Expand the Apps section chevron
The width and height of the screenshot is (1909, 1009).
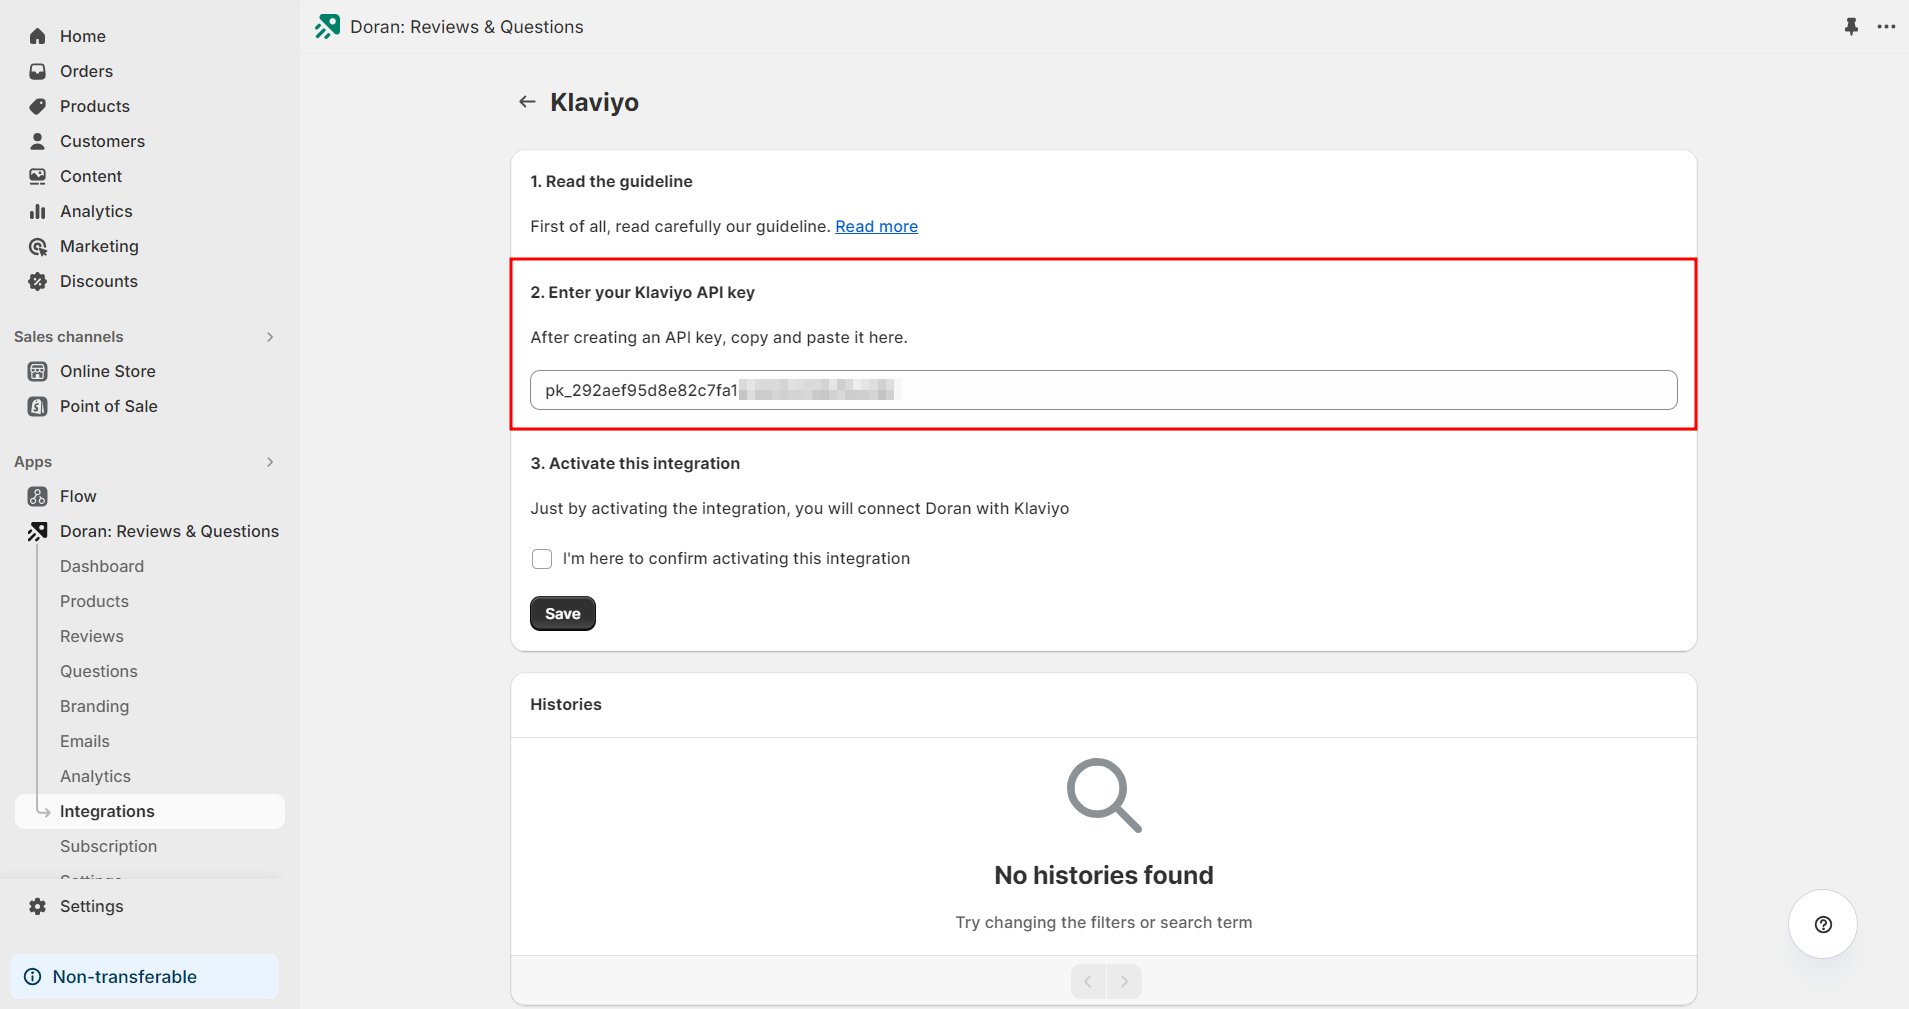[x=270, y=462]
